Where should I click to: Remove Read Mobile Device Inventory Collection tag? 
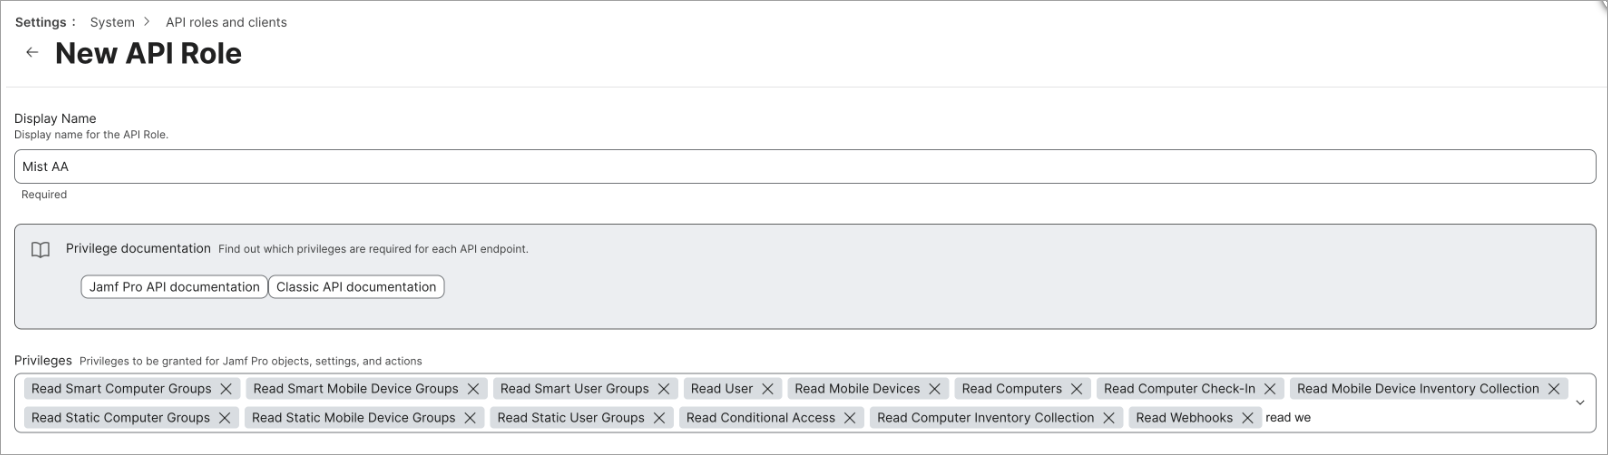[1553, 389]
